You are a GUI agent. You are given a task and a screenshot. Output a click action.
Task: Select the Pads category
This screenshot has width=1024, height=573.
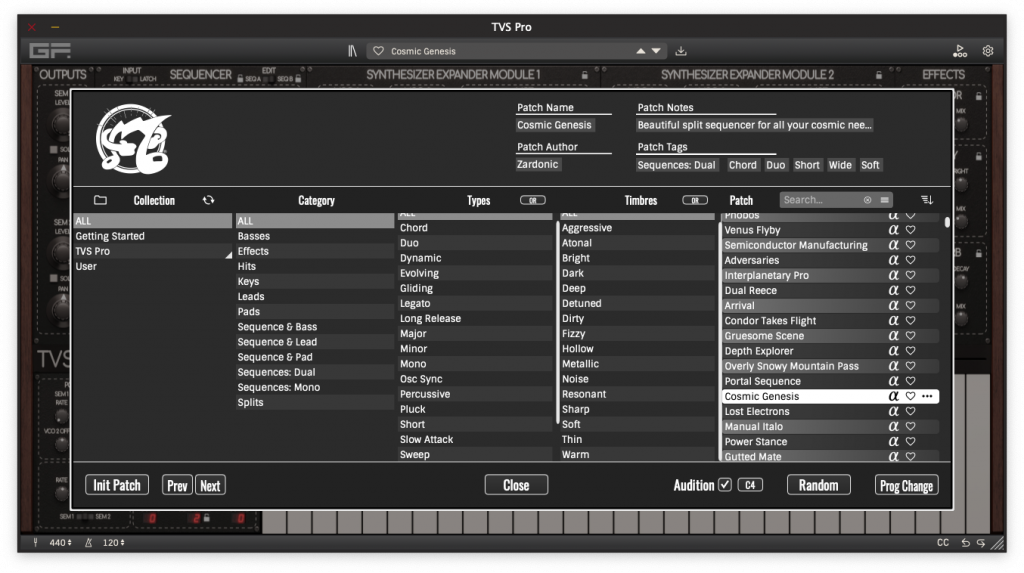314,312
